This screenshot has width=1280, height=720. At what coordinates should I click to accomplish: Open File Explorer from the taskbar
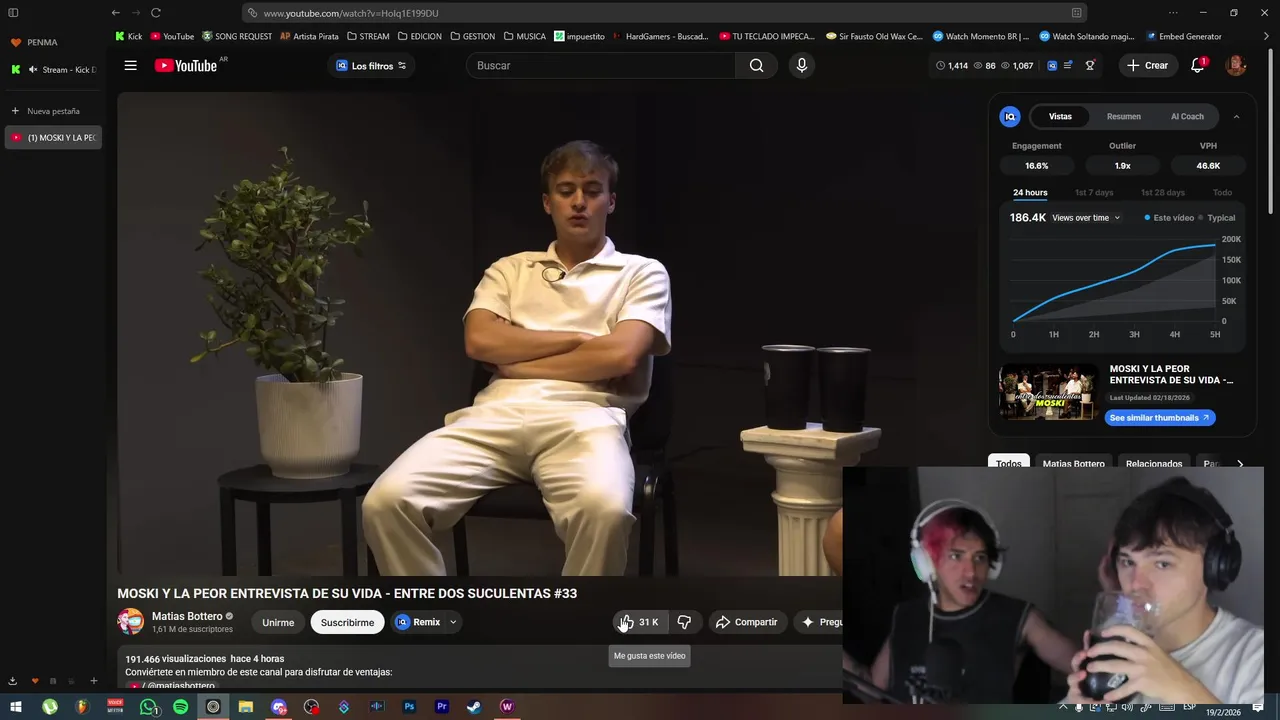click(245, 707)
